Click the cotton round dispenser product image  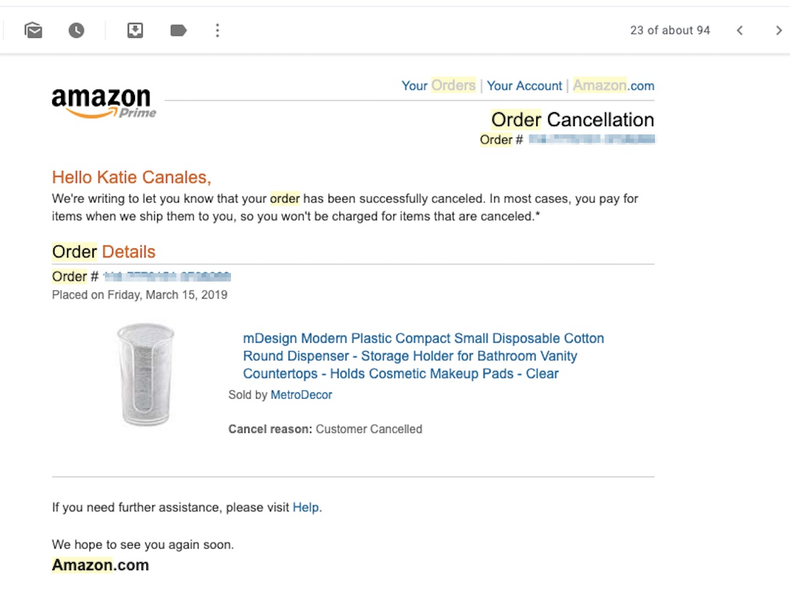coord(145,374)
